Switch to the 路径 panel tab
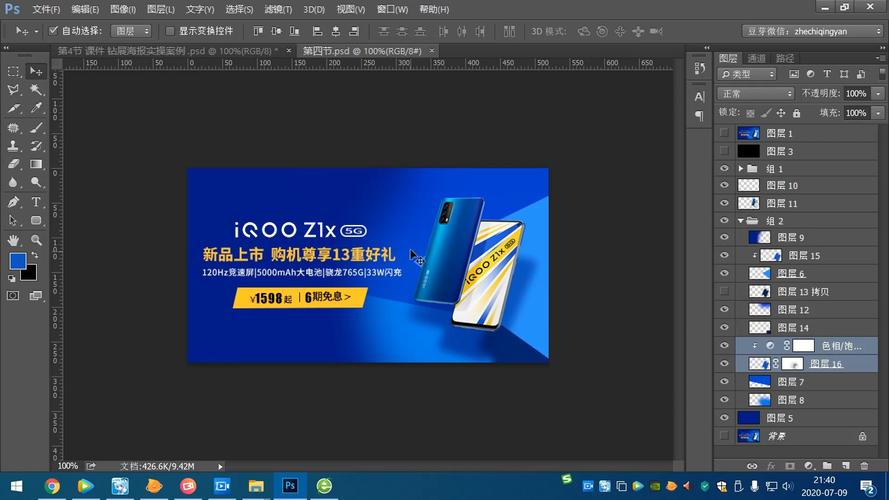Screen dimensions: 889x500 pyautogui.click(x=785, y=58)
